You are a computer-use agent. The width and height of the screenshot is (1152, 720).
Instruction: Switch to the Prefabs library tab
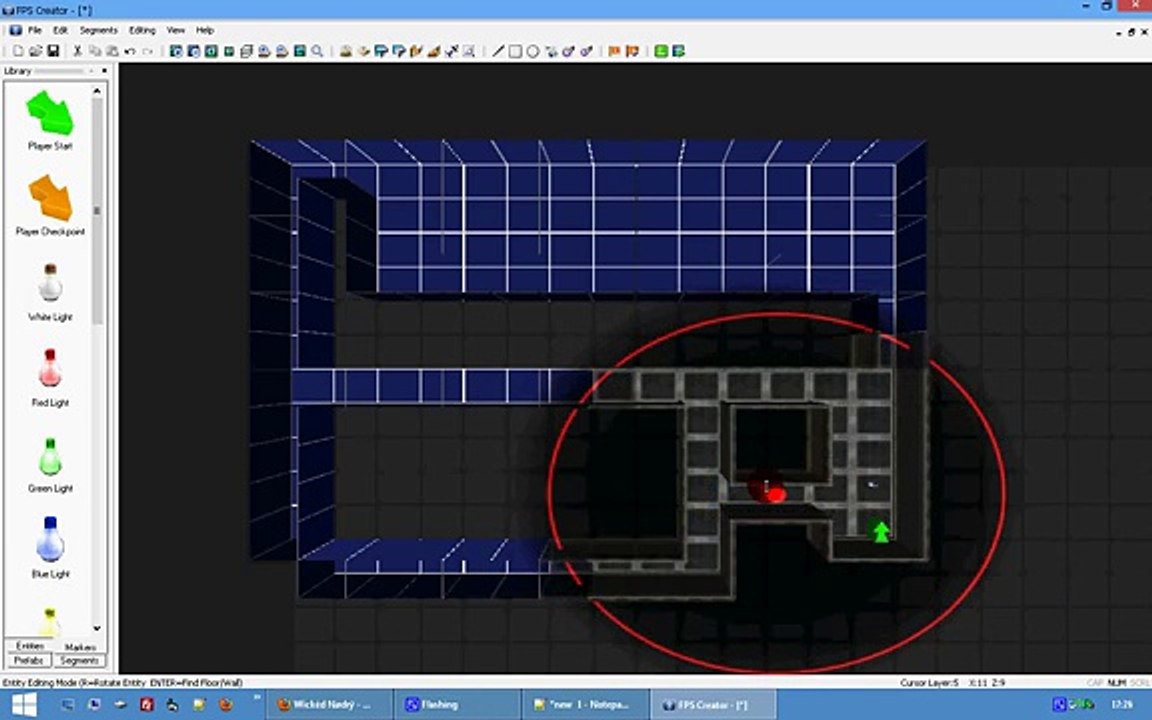tap(29, 660)
